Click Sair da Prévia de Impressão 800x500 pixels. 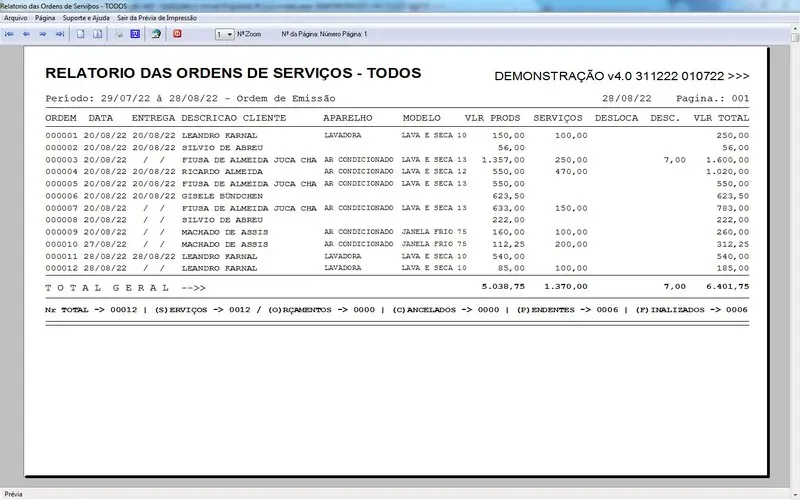click(156, 18)
